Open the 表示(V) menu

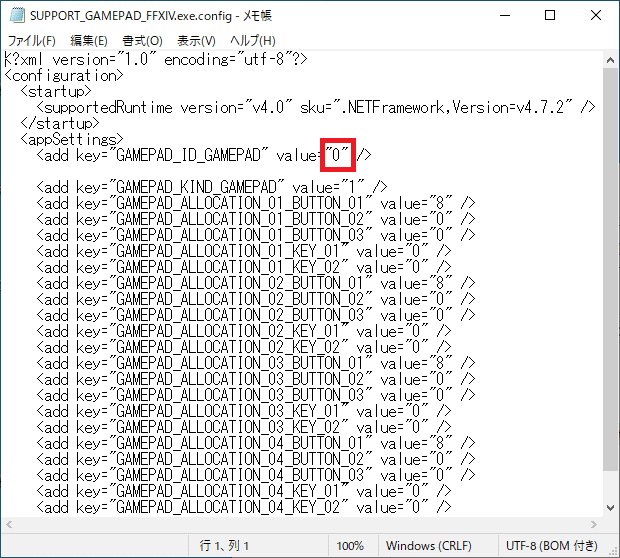pyautogui.click(x=196, y=40)
